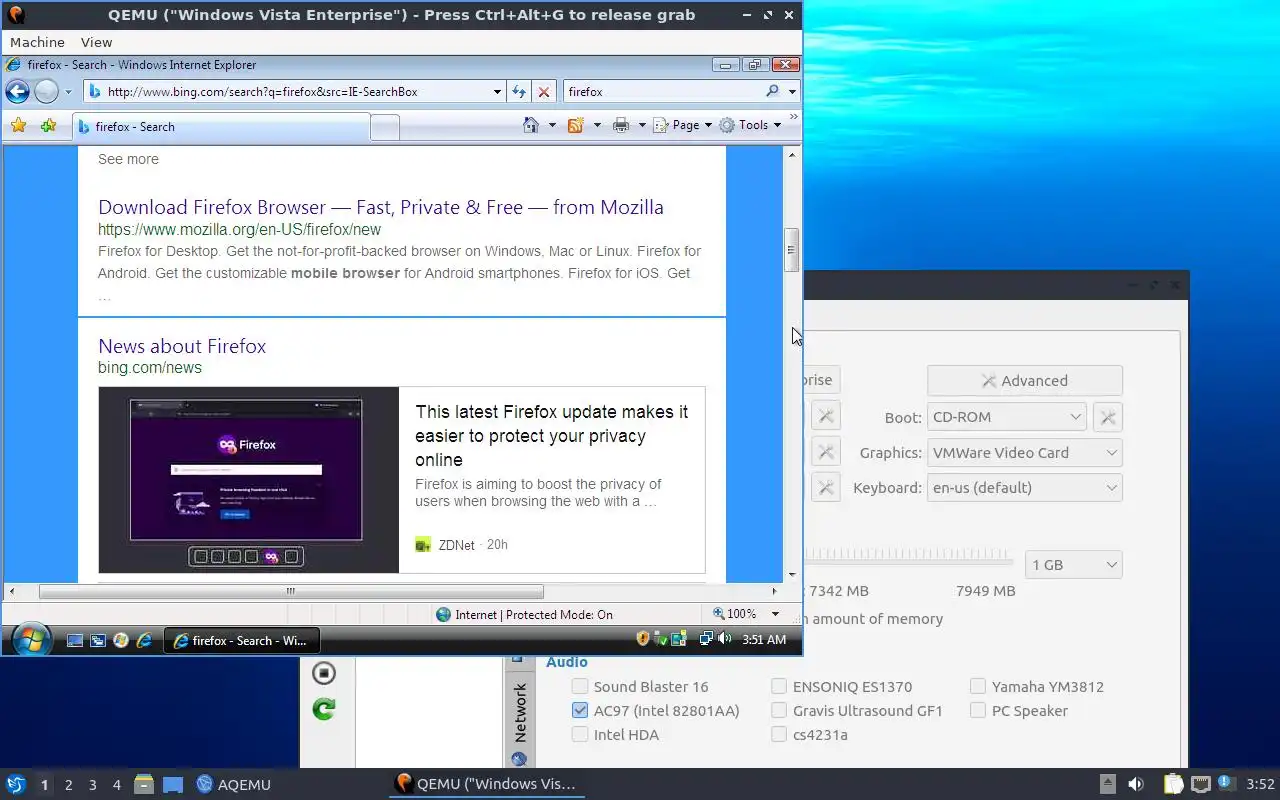1280x800 pixels.
Task: Click the empty New Tab button in IE
Action: coord(385,127)
